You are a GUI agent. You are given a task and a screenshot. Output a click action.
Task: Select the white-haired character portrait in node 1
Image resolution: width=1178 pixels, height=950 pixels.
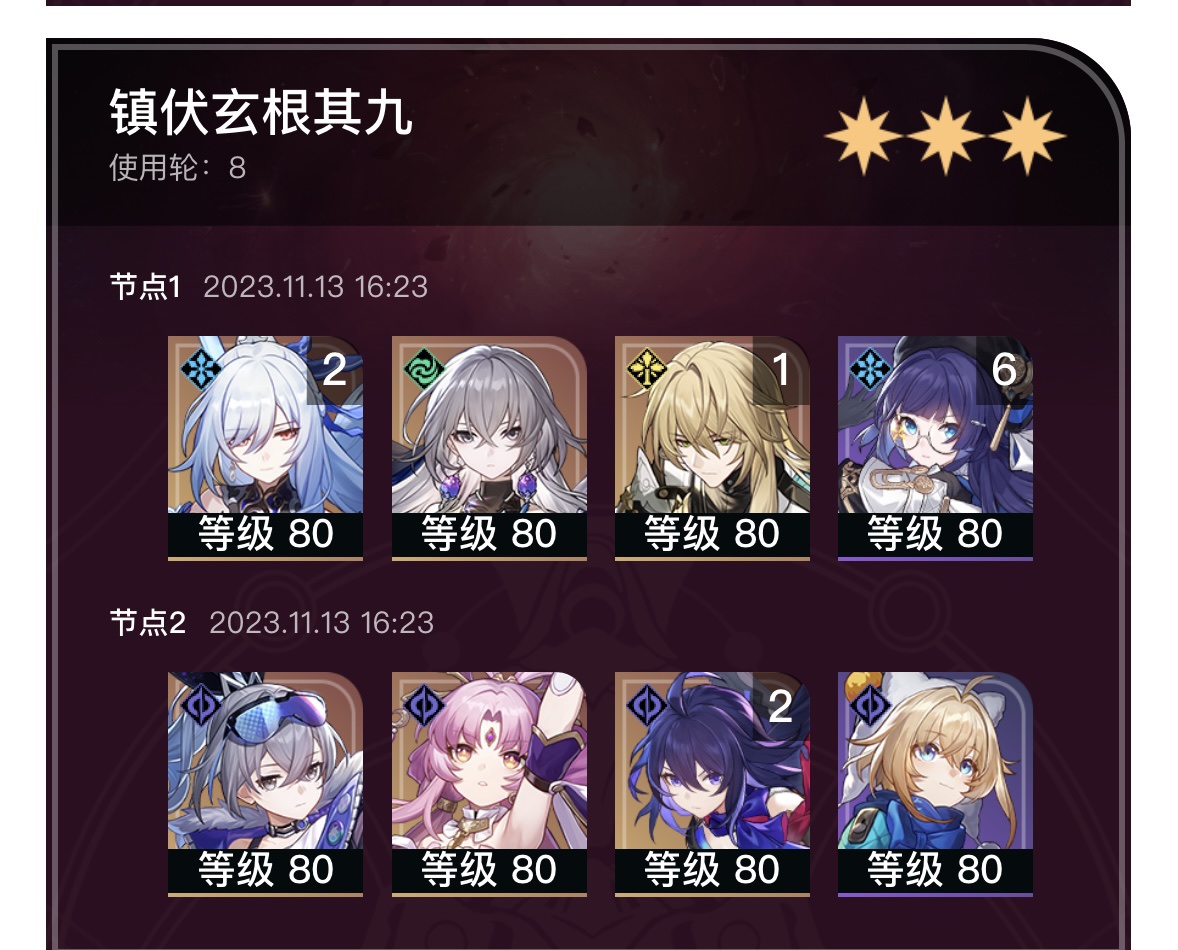[x=265, y=448]
